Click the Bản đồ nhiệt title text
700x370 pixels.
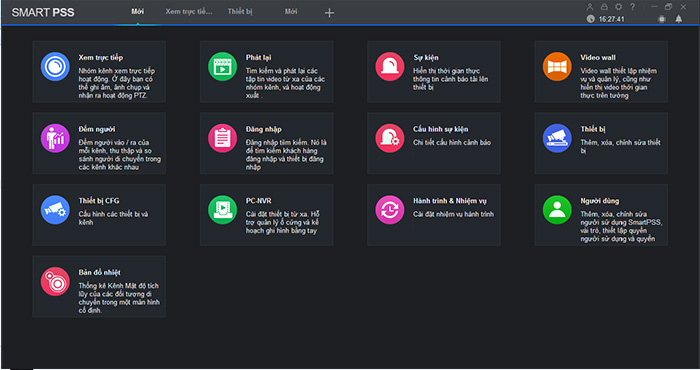[100, 272]
